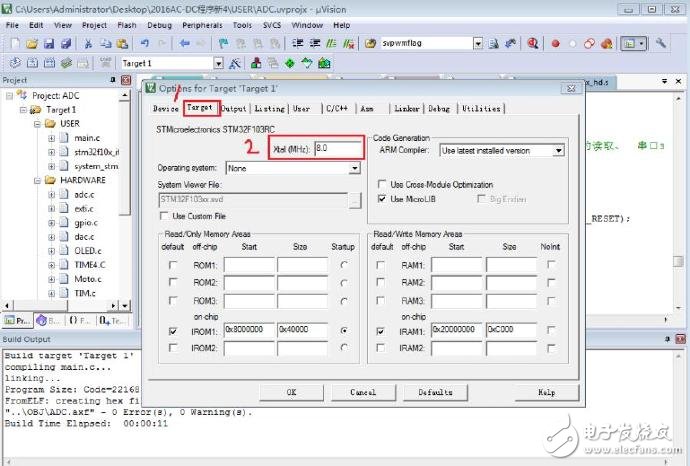Toggle the IROM1 default checkbox

[173, 330]
